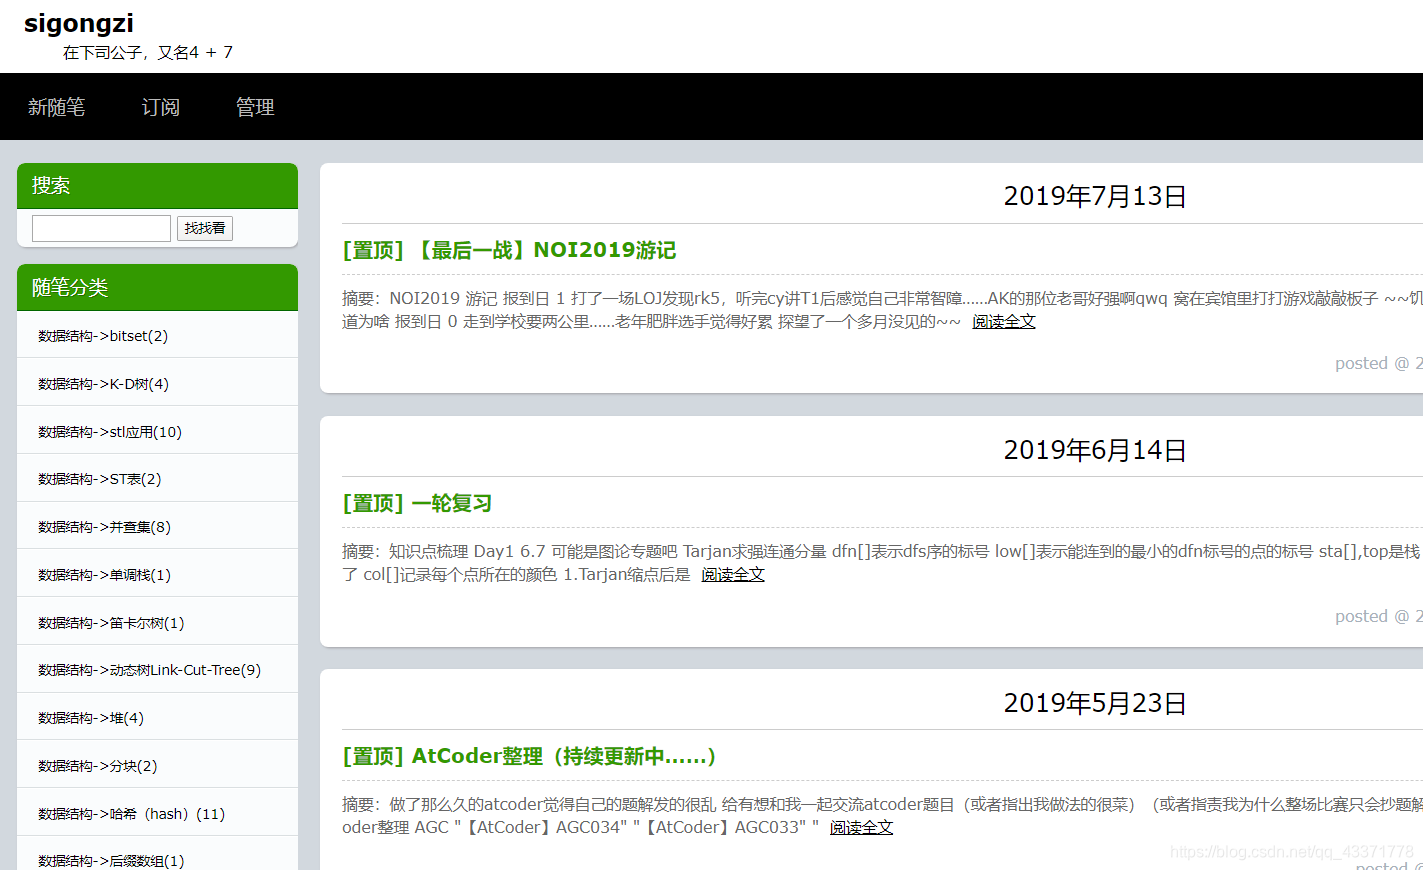
Task: Open the post 【最后一战】NOI2019游记
Action: click(508, 250)
